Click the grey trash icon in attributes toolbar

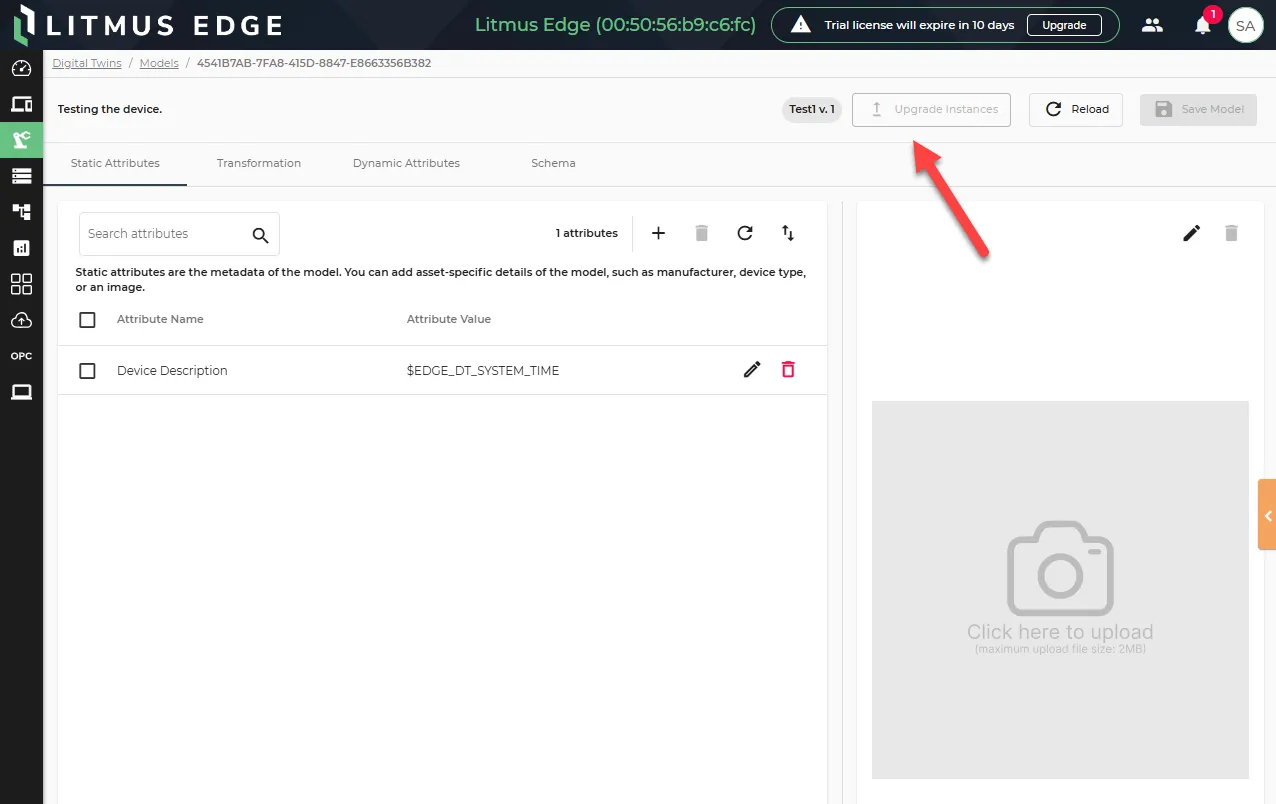pyautogui.click(x=702, y=233)
